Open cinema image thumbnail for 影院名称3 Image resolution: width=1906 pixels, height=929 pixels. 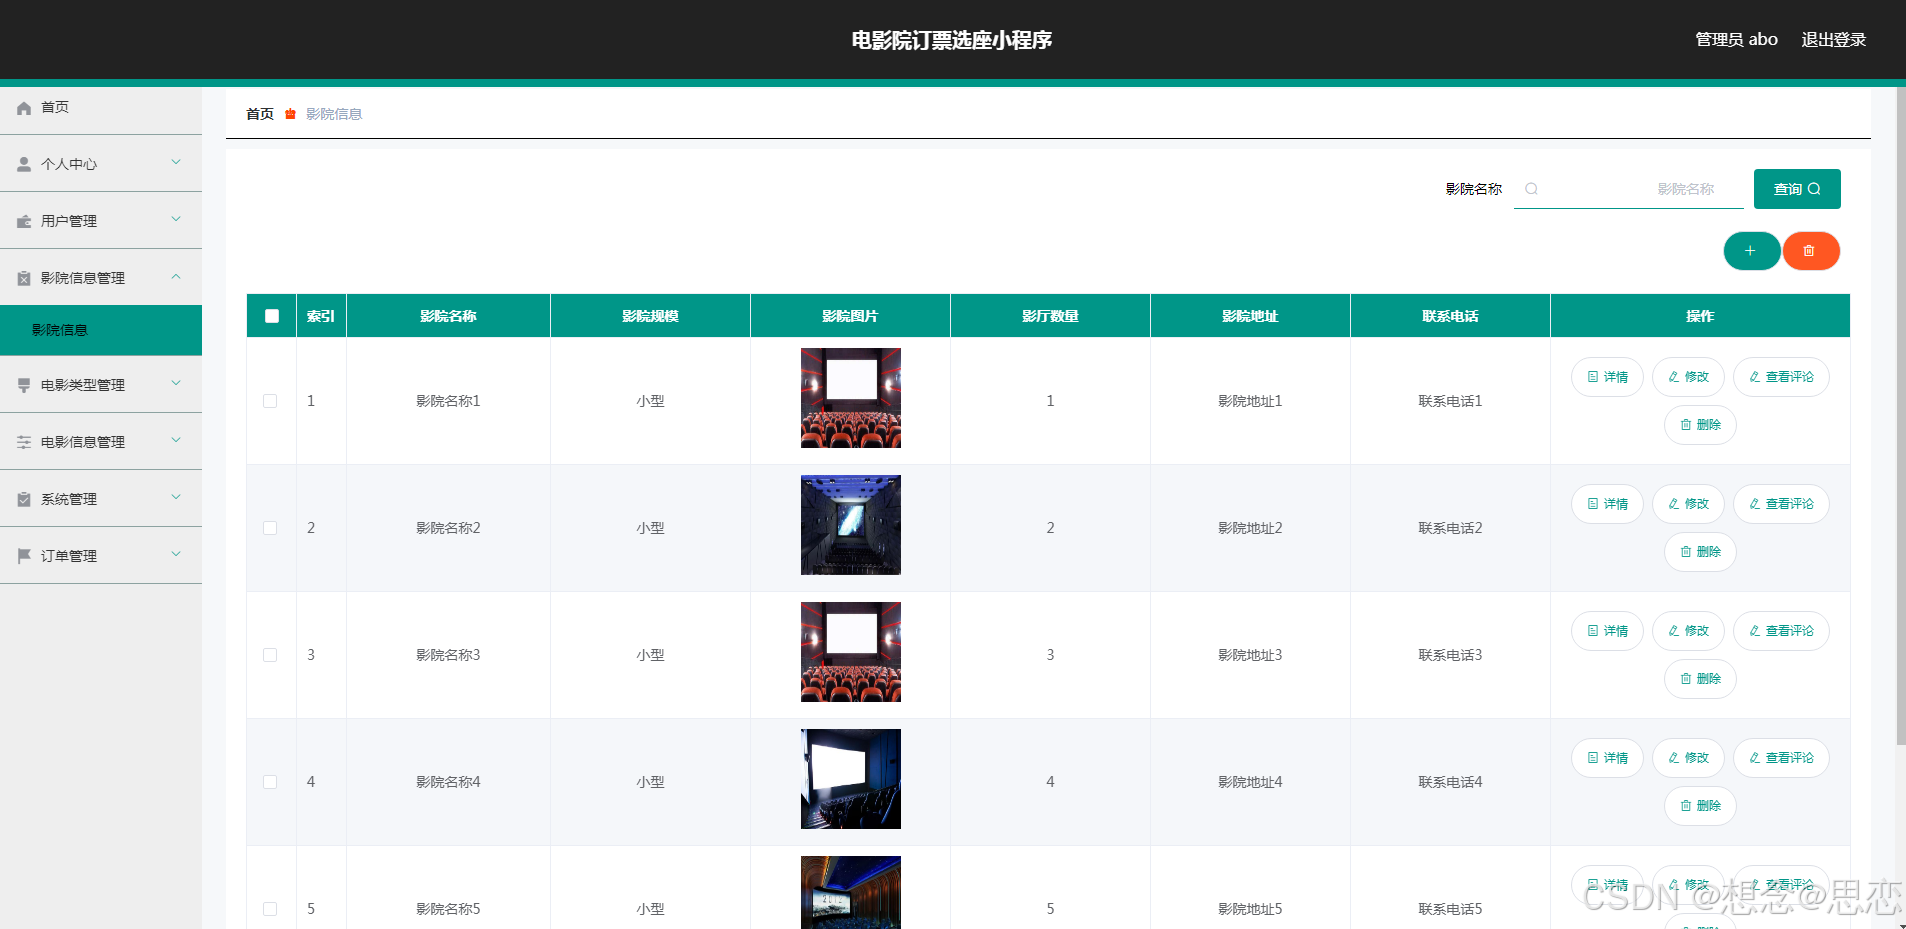click(851, 652)
